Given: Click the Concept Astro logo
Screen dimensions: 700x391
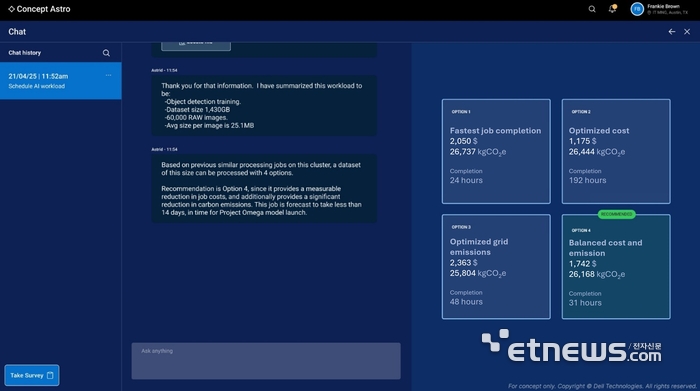Looking at the screenshot, I should point(39,9).
